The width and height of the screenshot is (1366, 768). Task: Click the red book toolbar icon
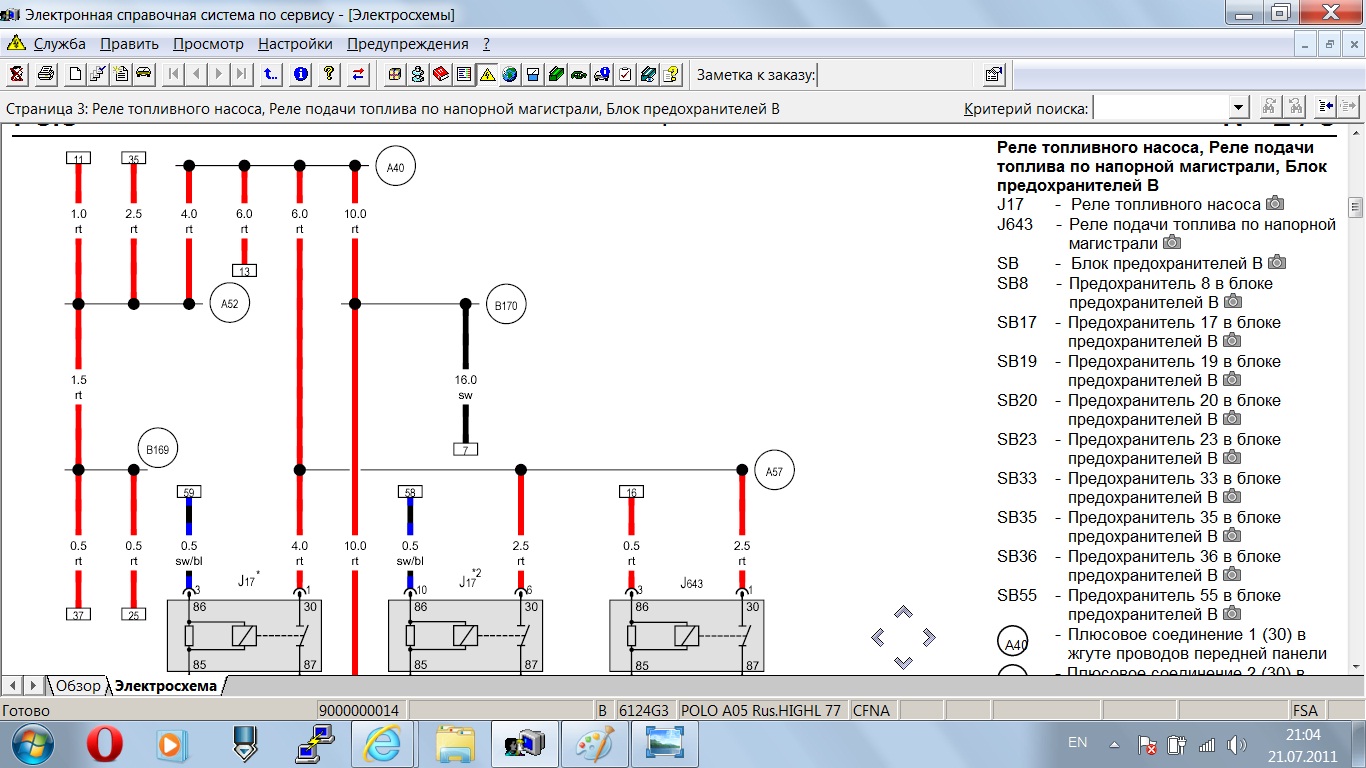coord(441,74)
